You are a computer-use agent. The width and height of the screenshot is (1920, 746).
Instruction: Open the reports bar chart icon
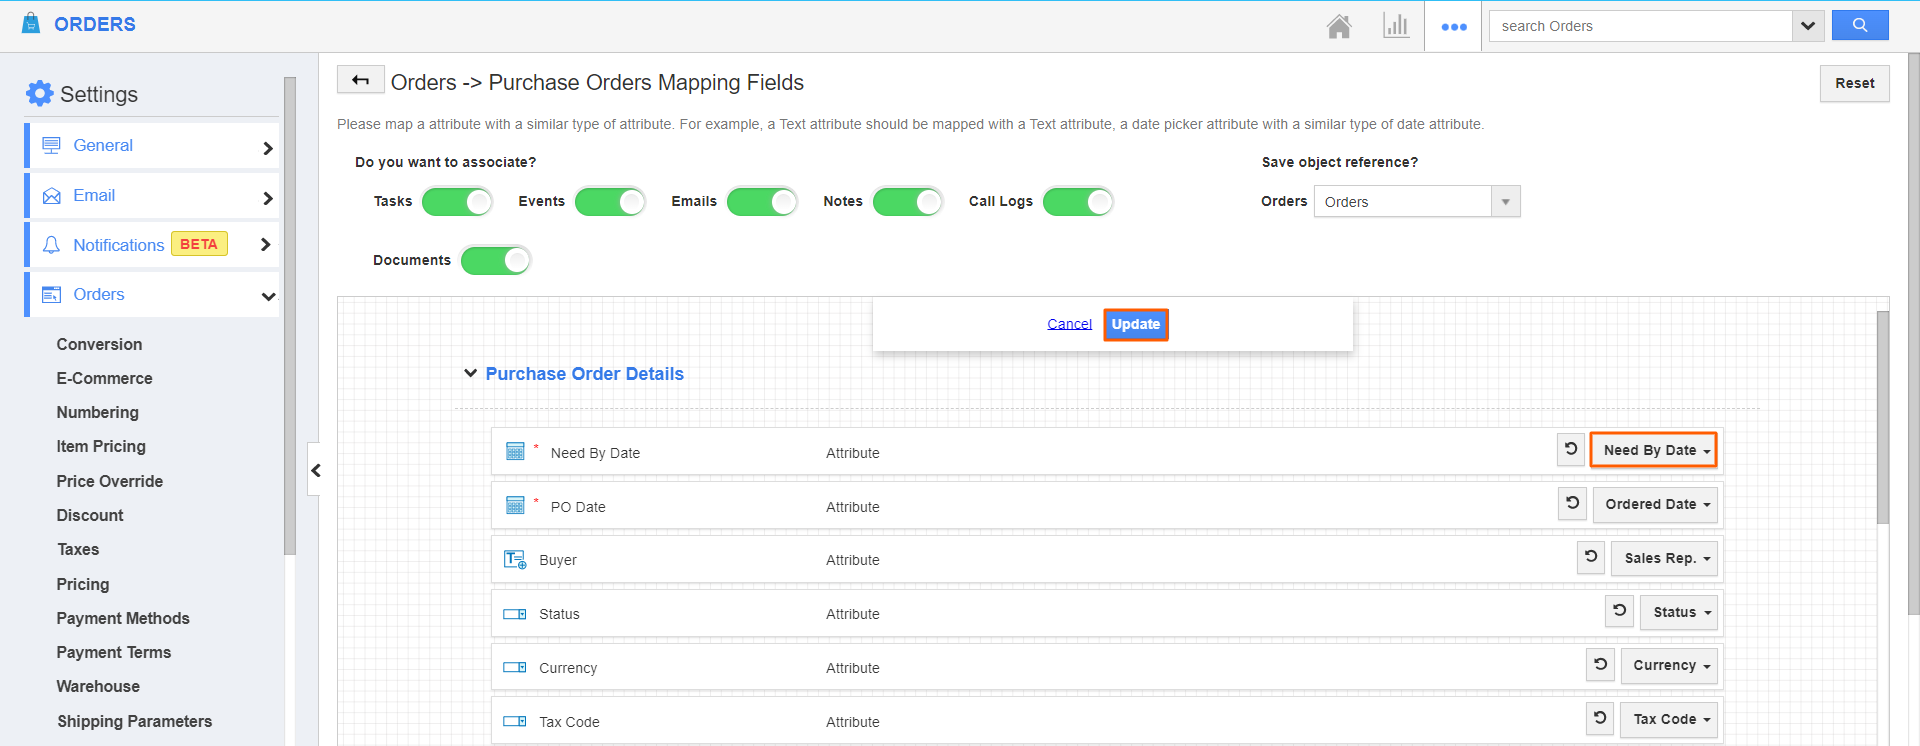[1396, 26]
